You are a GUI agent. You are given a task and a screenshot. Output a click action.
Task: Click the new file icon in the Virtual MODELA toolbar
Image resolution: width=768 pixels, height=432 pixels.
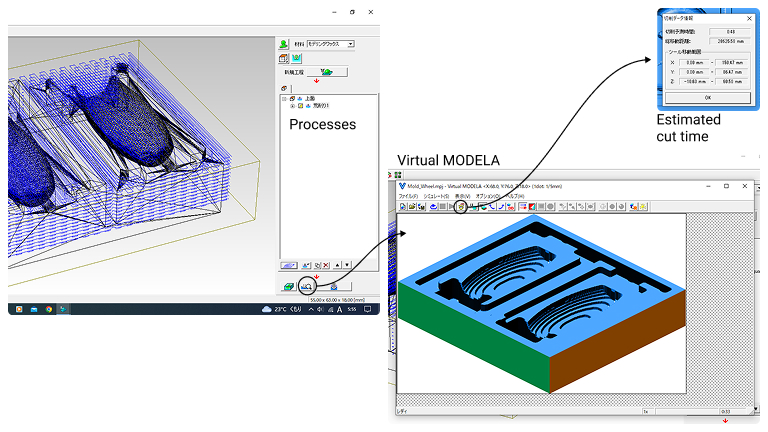click(403, 207)
